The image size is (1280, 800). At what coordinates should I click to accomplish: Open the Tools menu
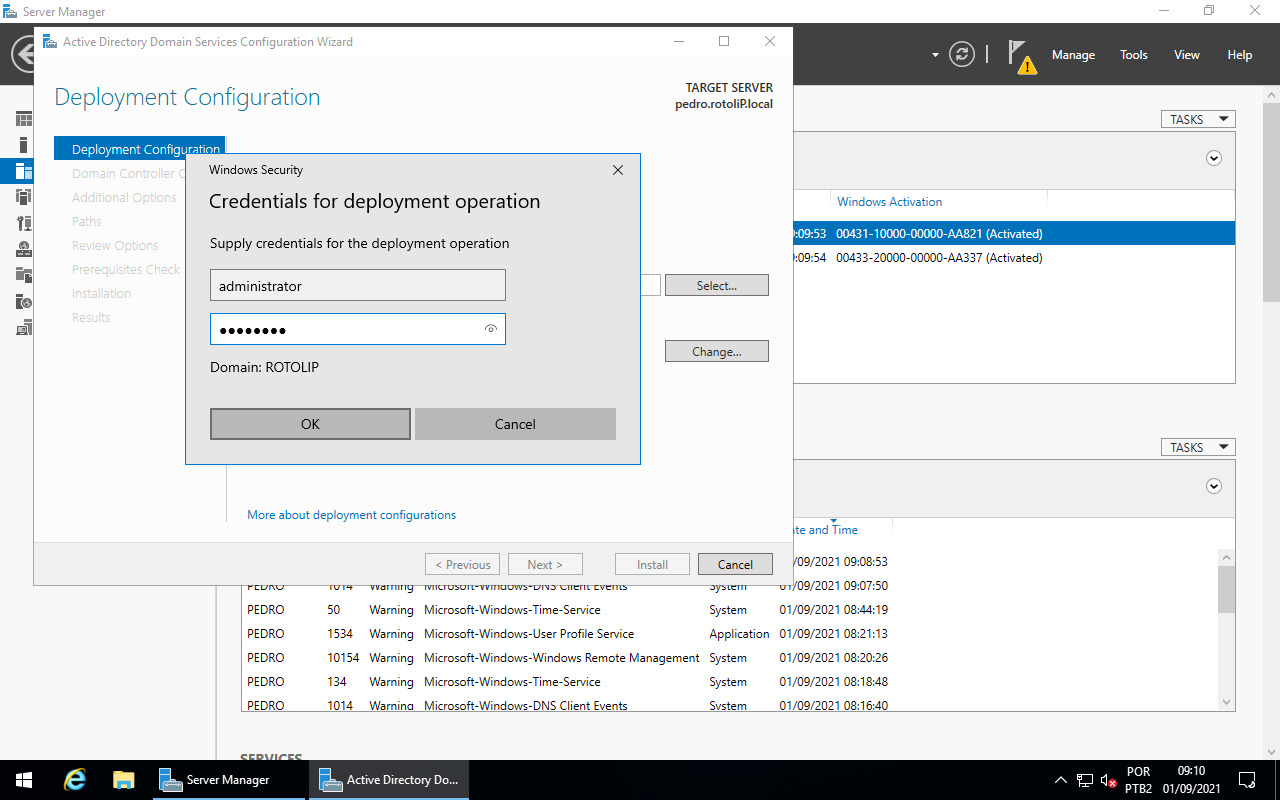pyautogui.click(x=1133, y=55)
